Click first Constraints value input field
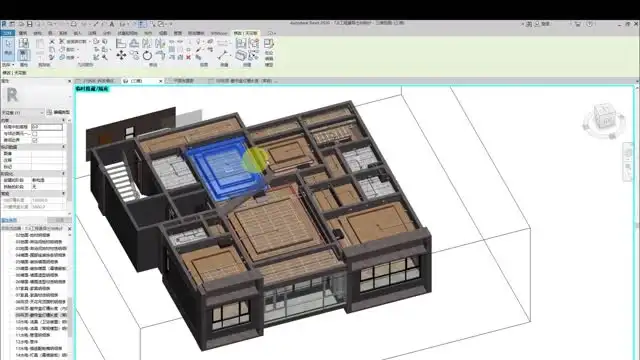640x360 pixels. pyautogui.click(x=47, y=127)
